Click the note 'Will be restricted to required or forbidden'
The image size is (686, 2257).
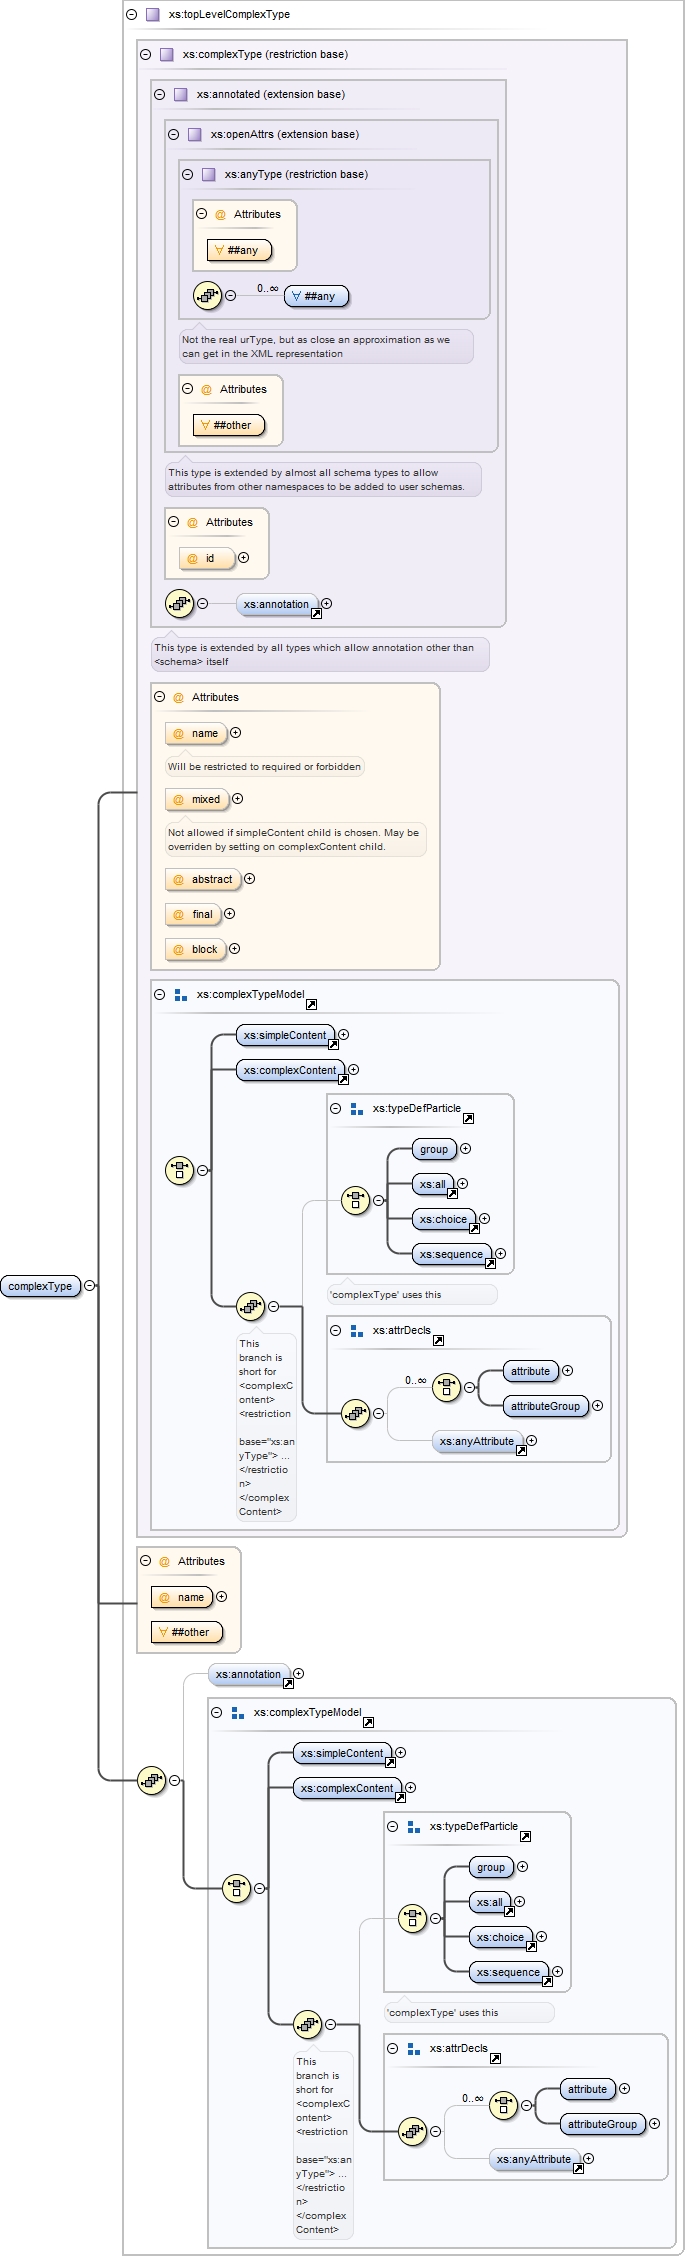(264, 767)
